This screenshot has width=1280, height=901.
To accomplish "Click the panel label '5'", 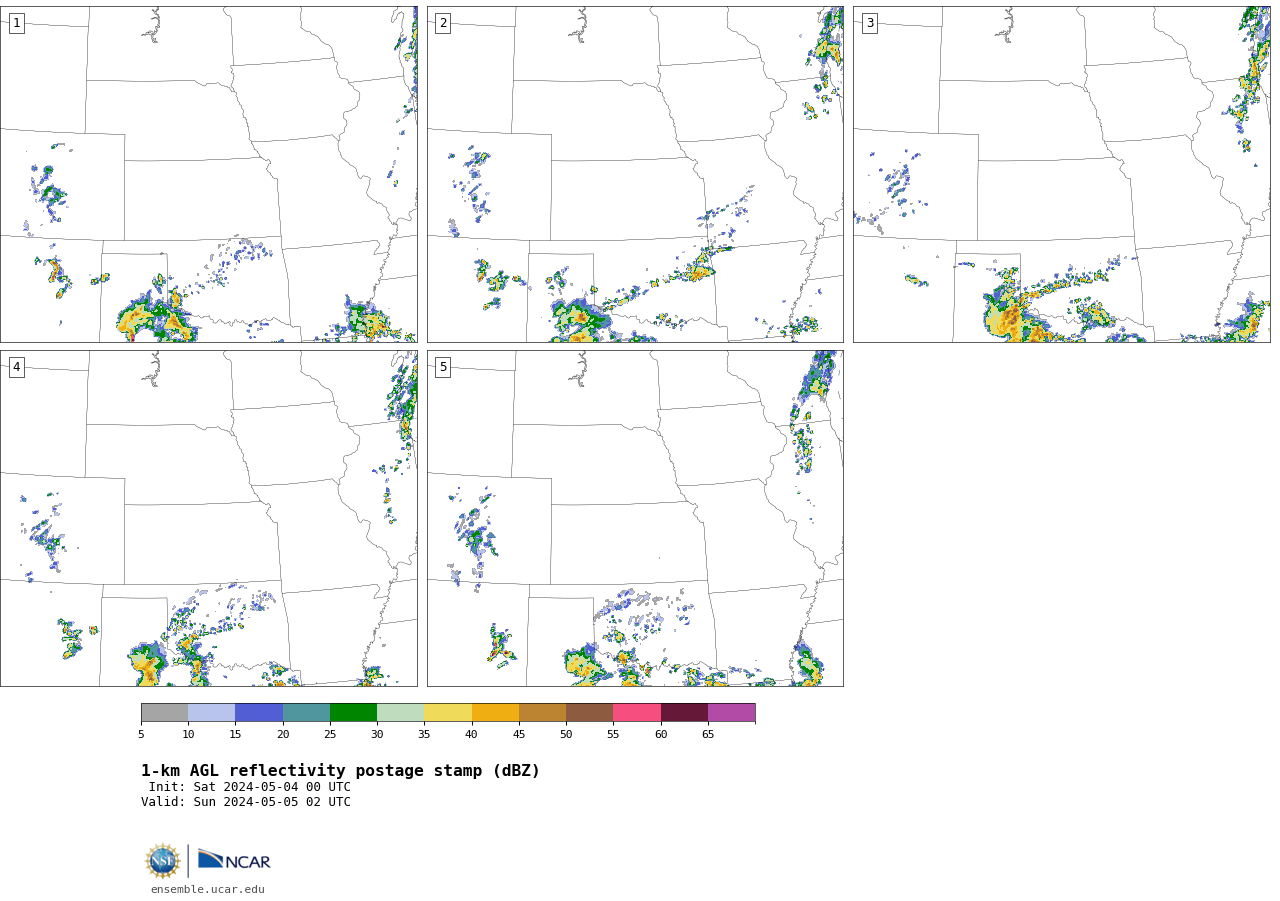I will click(443, 367).
